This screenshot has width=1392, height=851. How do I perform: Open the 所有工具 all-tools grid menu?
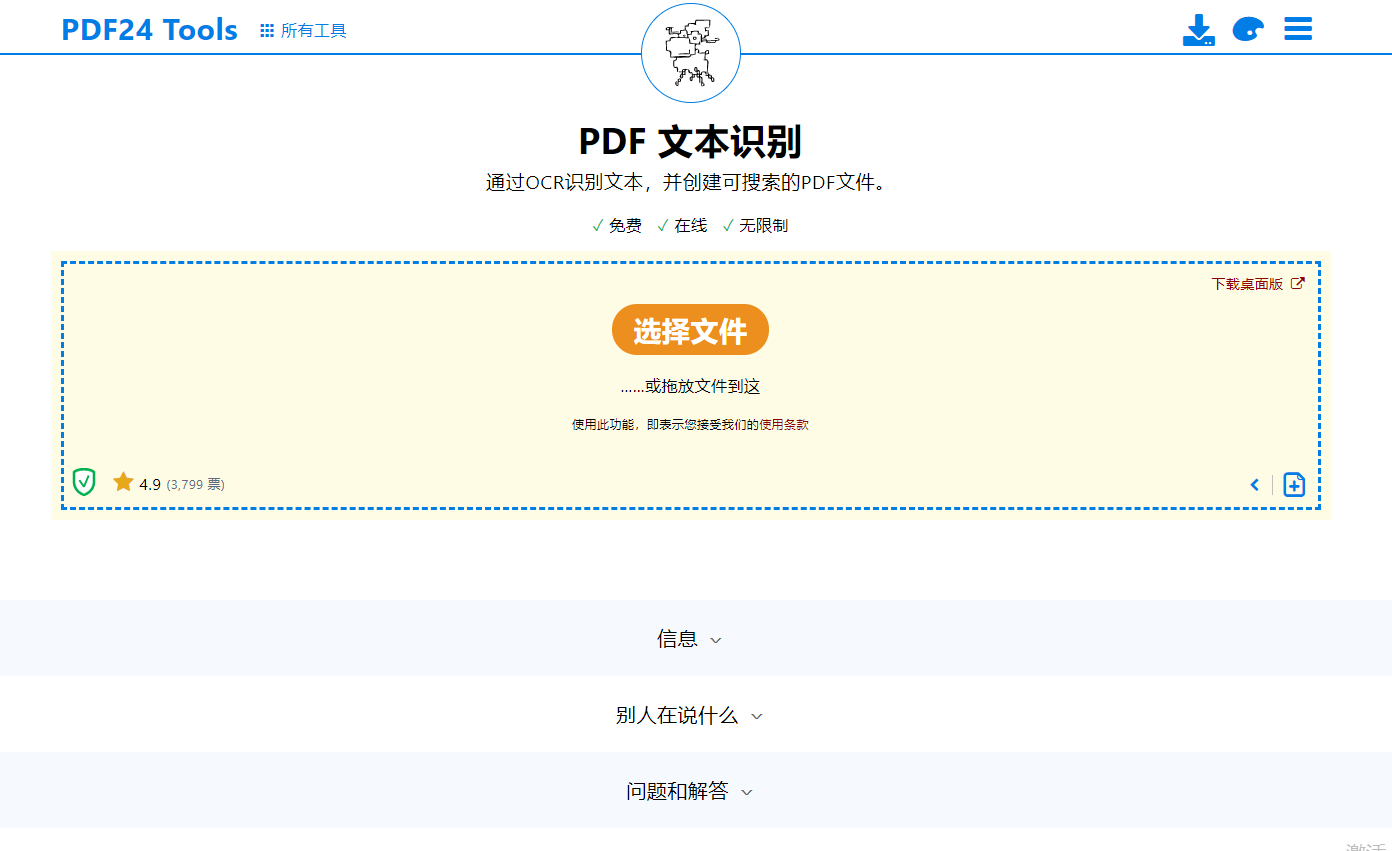[303, 31]
